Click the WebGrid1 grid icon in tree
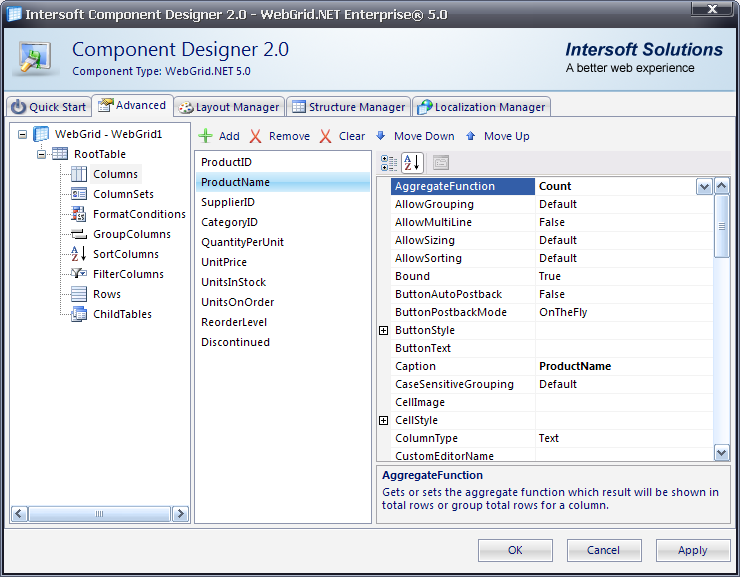This screenshot has height=577, width=740. (41, 134)
